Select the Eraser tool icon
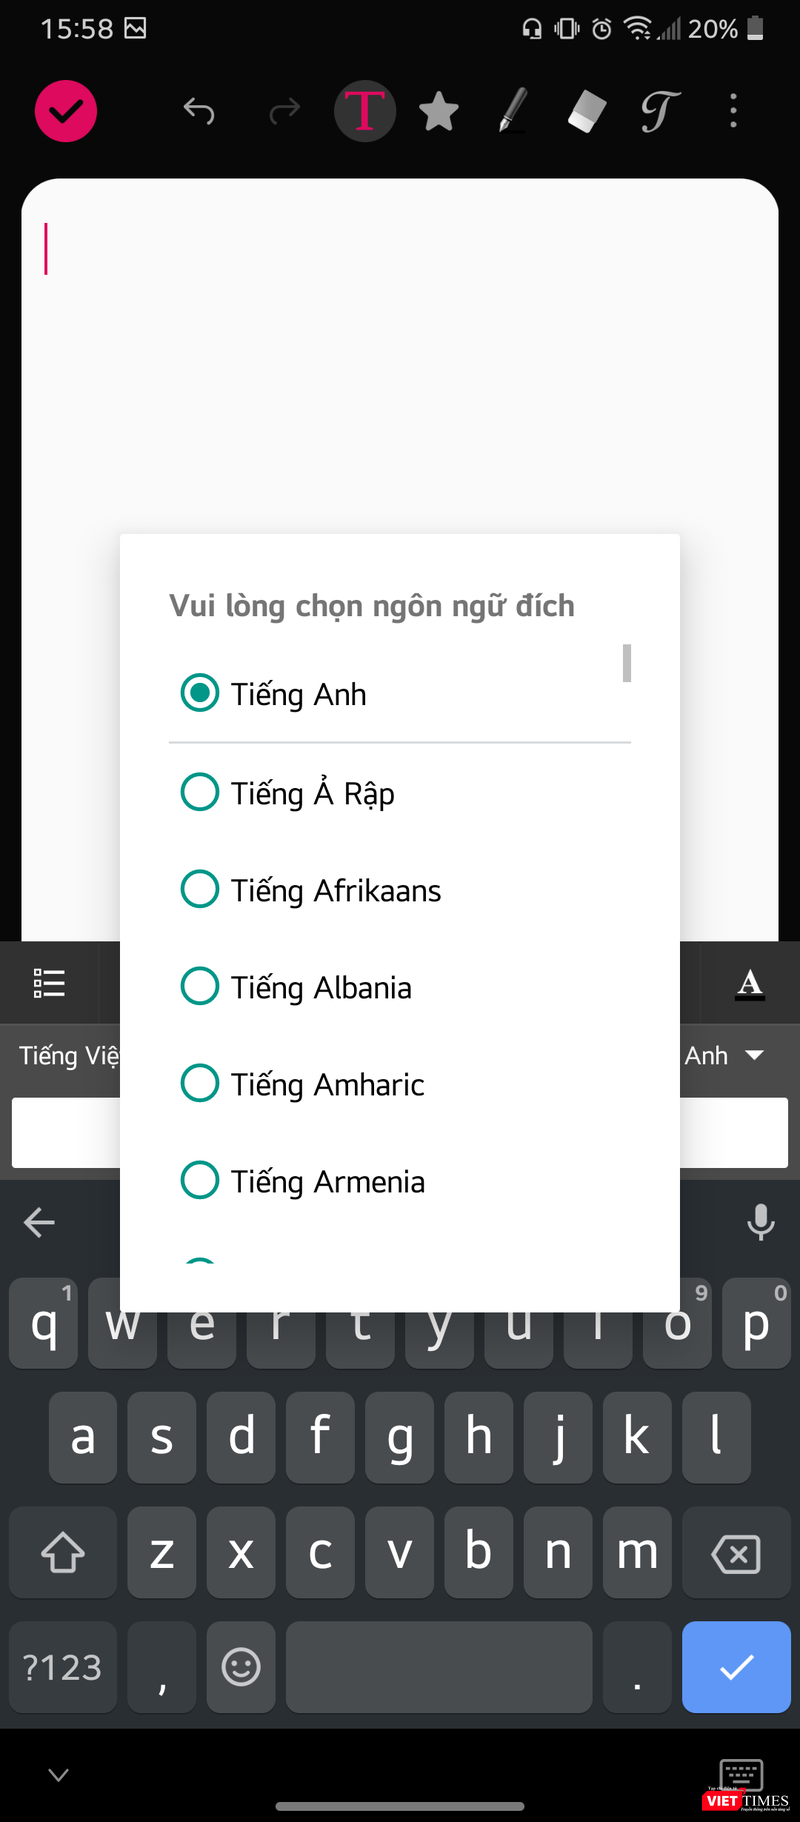The image size is (800, 1822). point(585,111)
